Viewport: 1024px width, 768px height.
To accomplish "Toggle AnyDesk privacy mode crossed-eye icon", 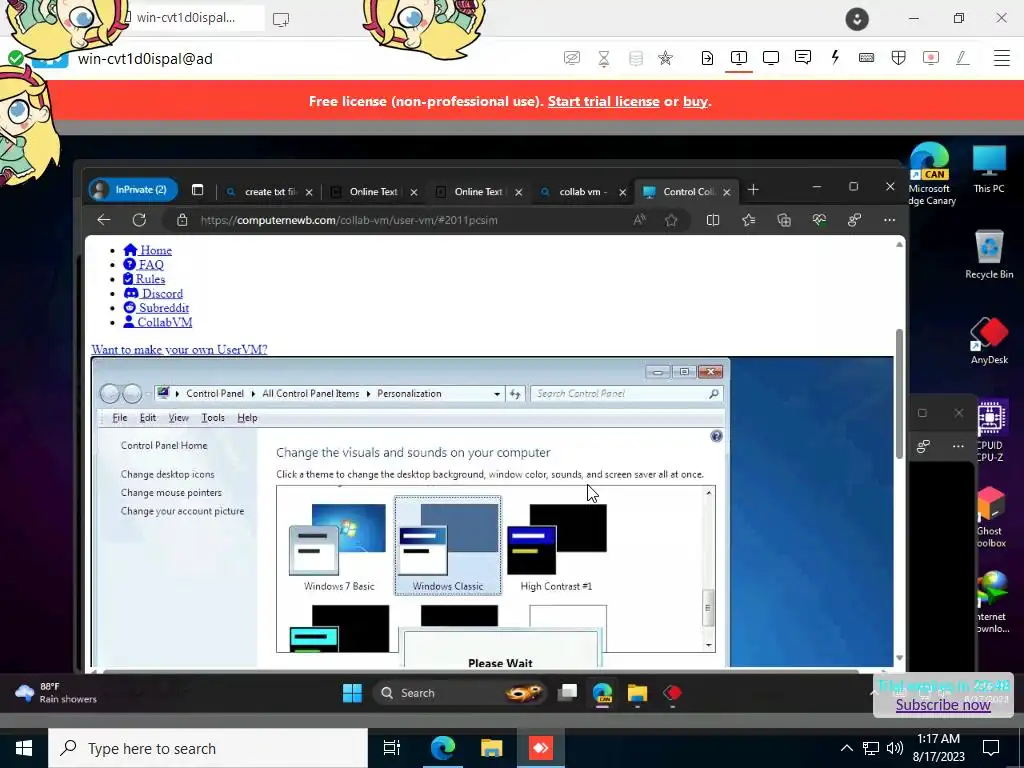I will point(571,58).
